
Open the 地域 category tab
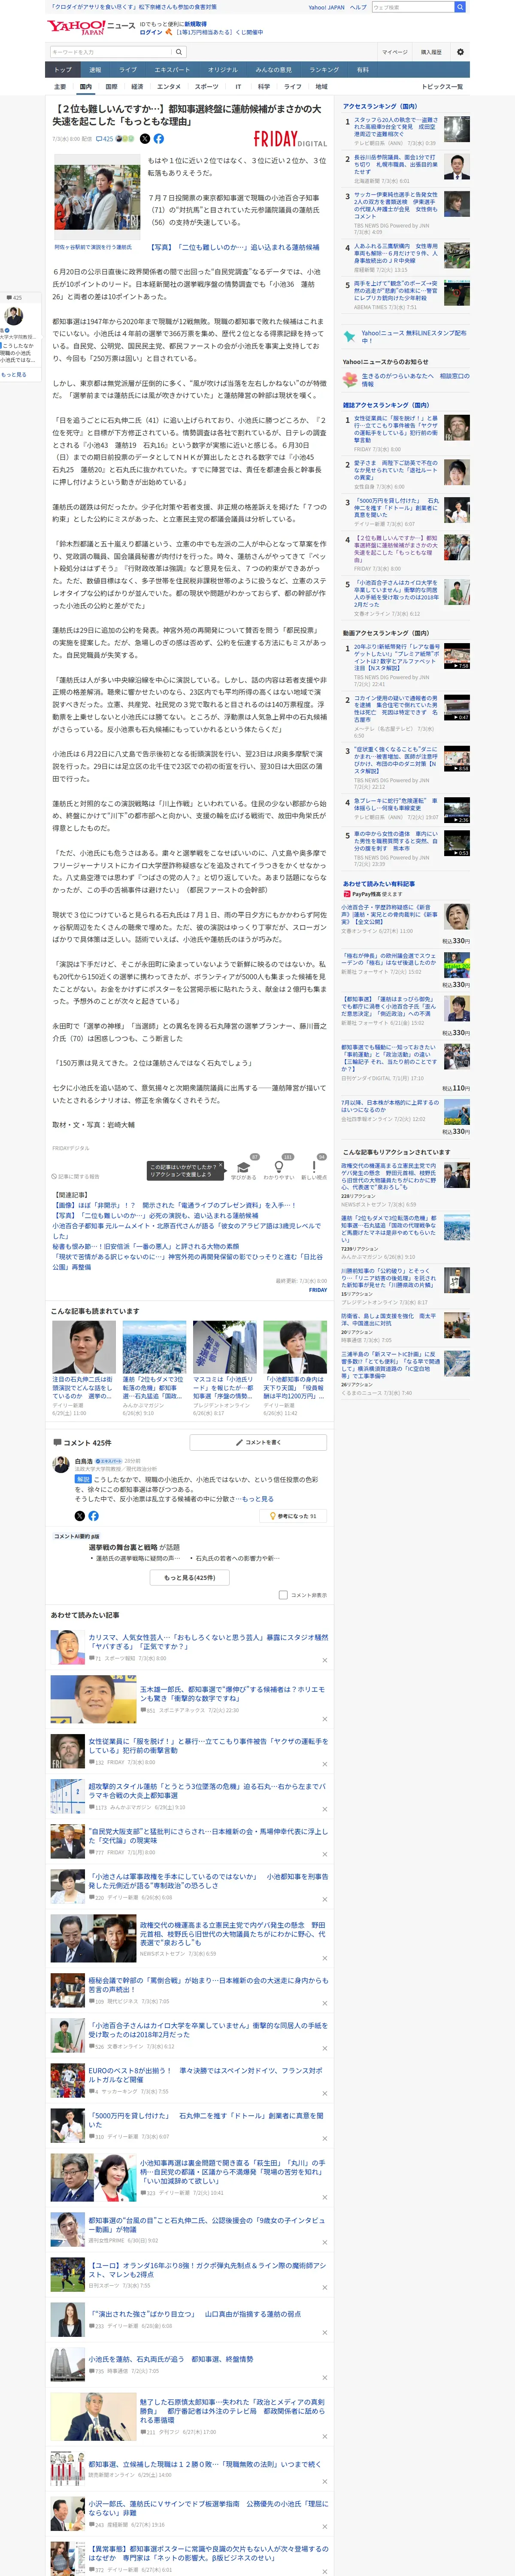click(x=321, y=87)
